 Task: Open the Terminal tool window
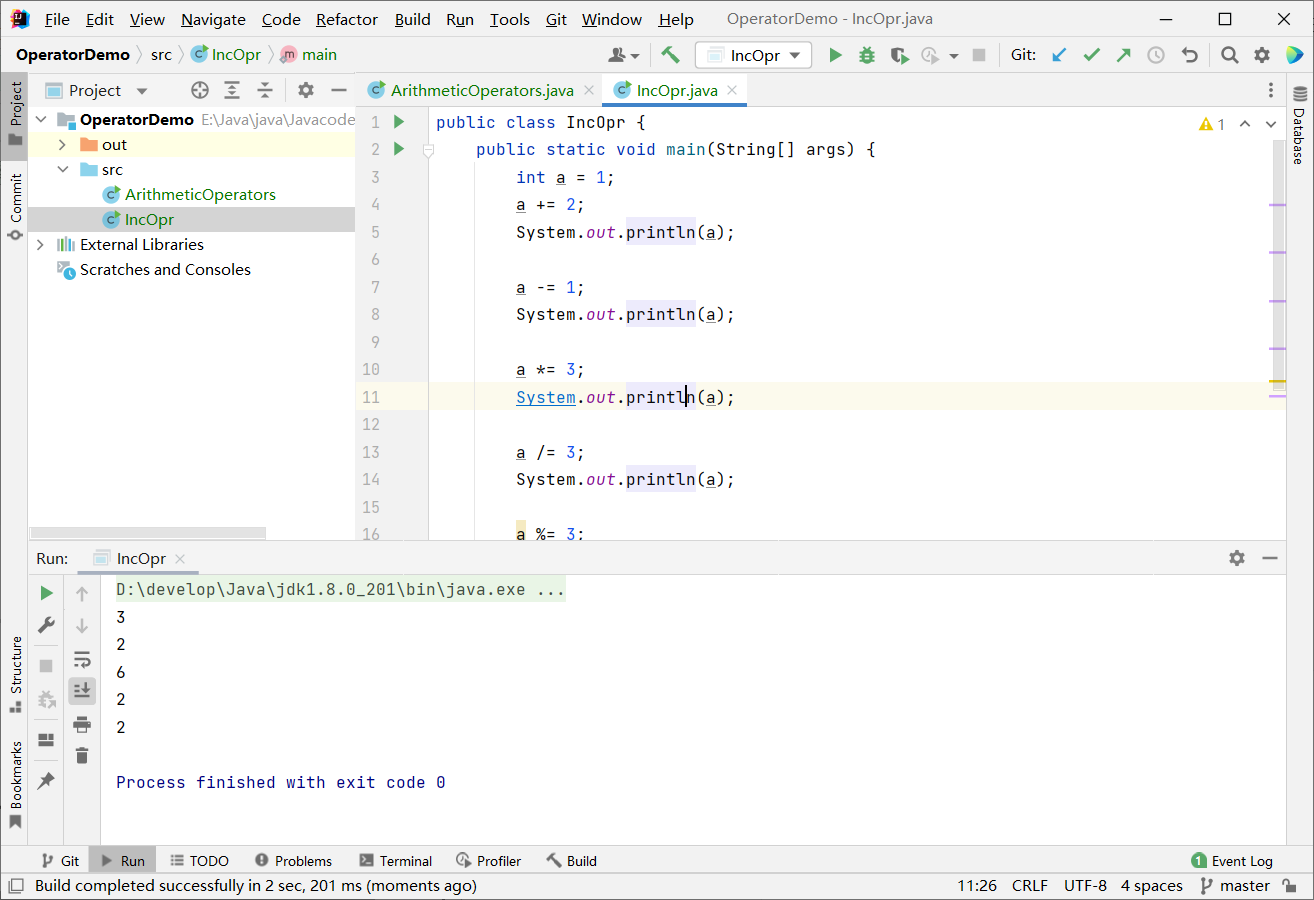tap(395, 860)
